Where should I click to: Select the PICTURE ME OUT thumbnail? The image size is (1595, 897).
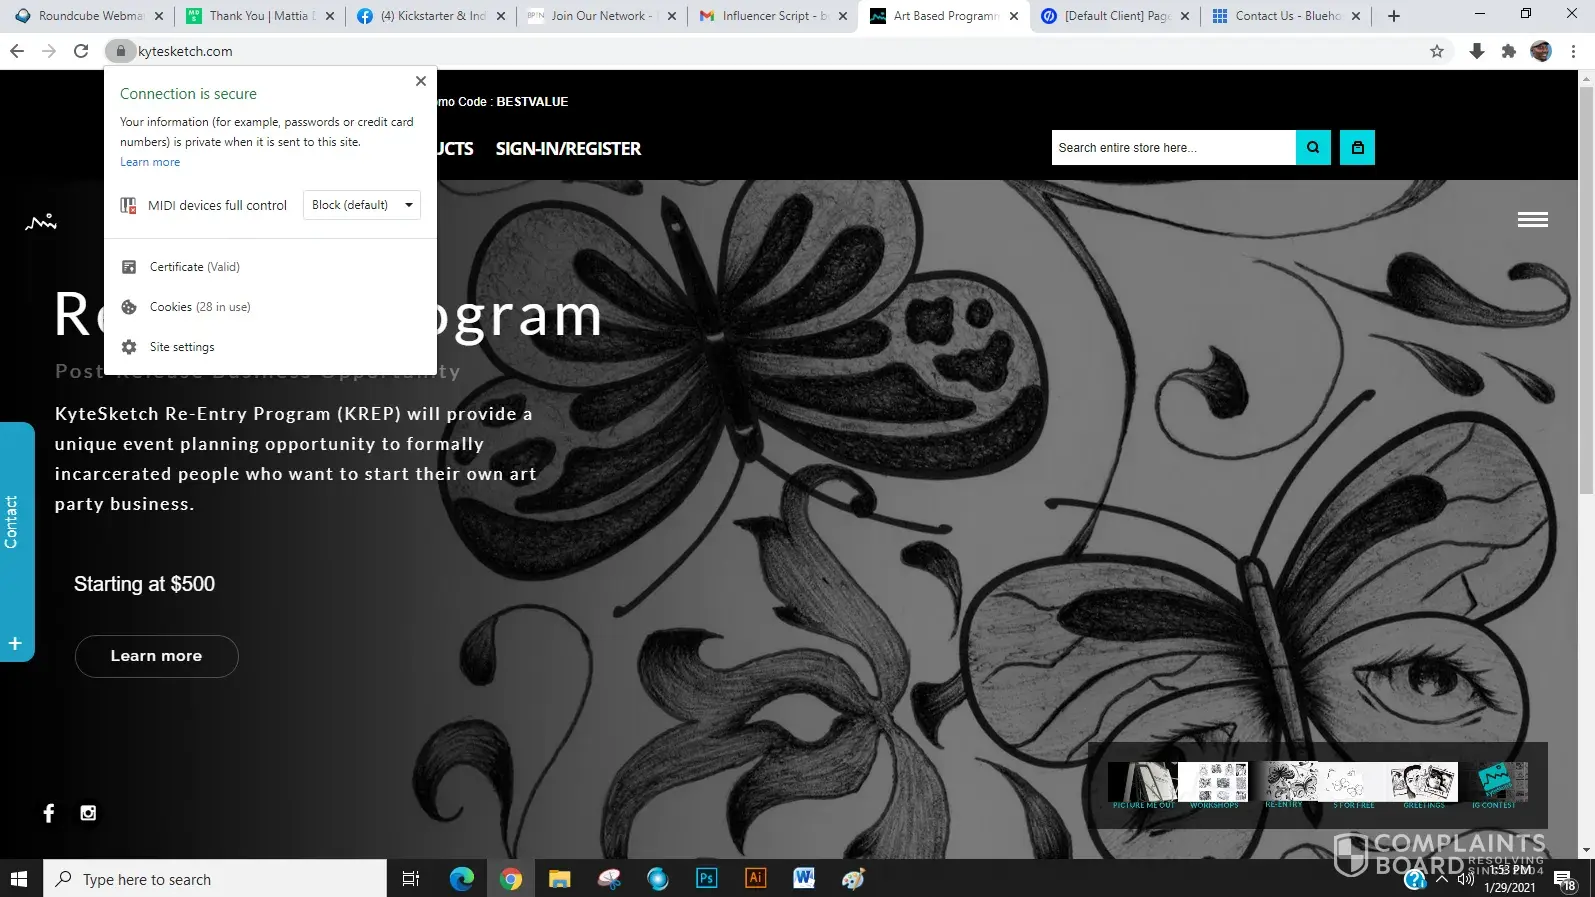click(x=1143, y=785)
